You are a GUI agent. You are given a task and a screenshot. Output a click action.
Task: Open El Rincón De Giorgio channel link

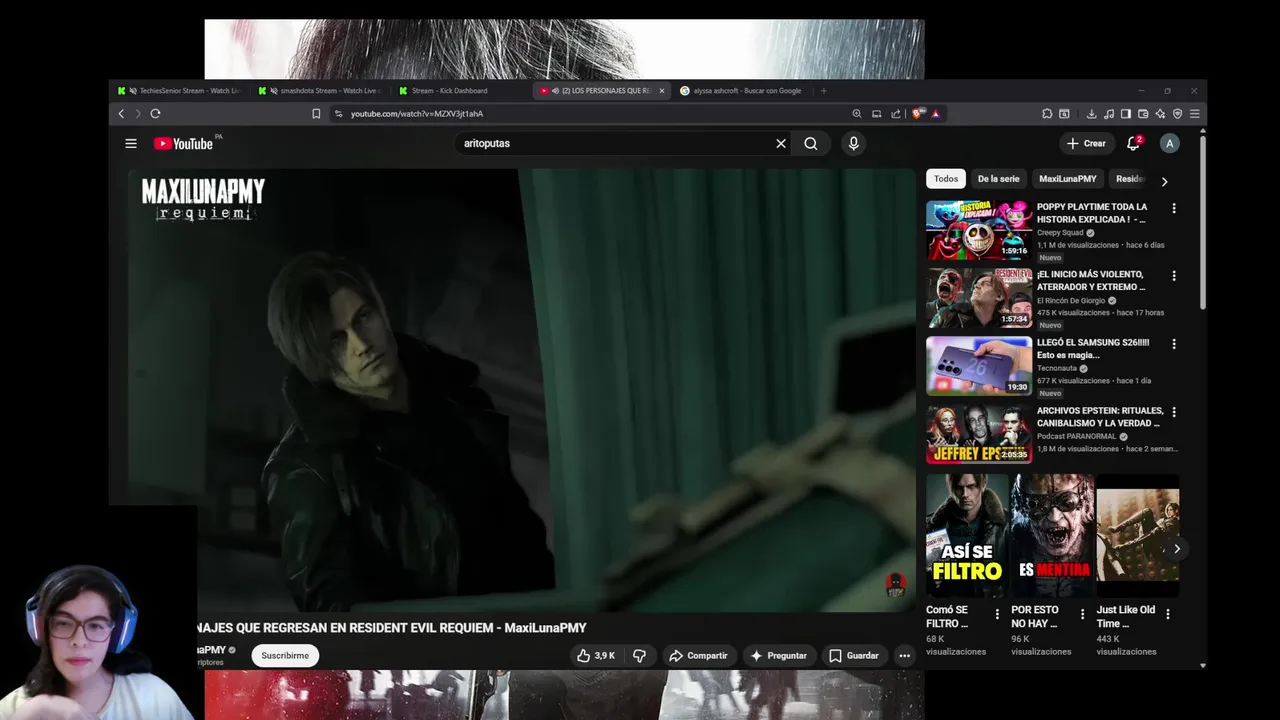[x=1070, y=300]
